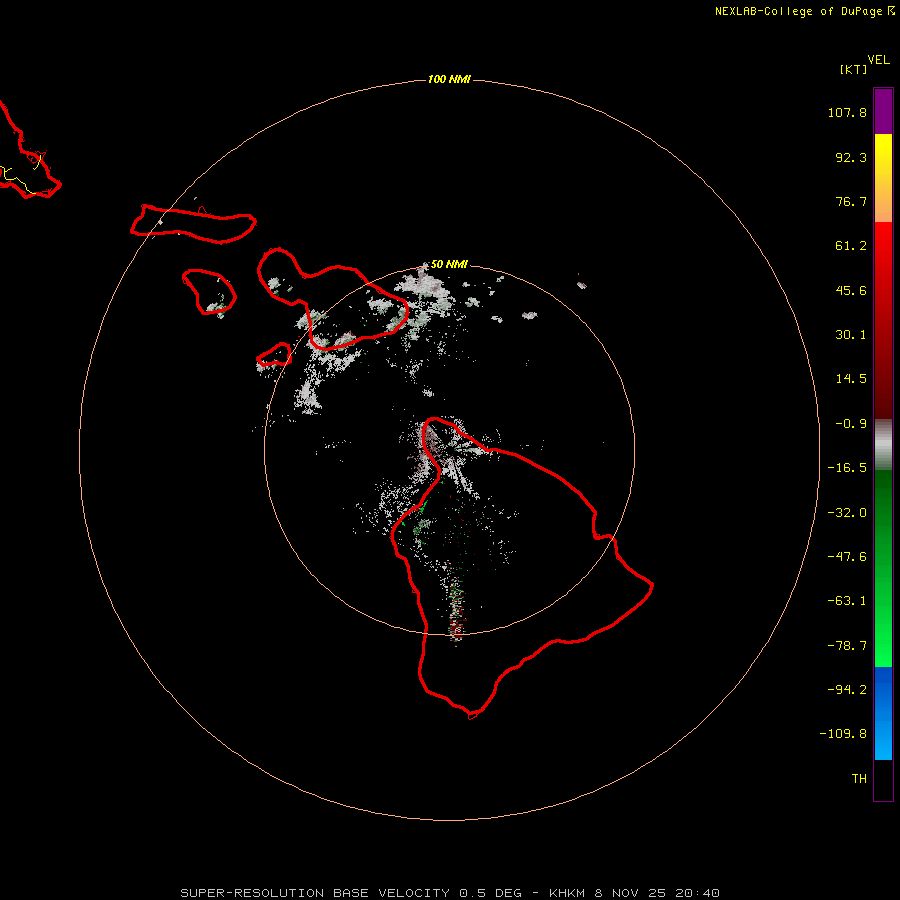The width and height of the screenshot is (900, 900).
Task: Click the blue segment of velocity color bar
Action: pyautogui.click(x=883, y=713)
